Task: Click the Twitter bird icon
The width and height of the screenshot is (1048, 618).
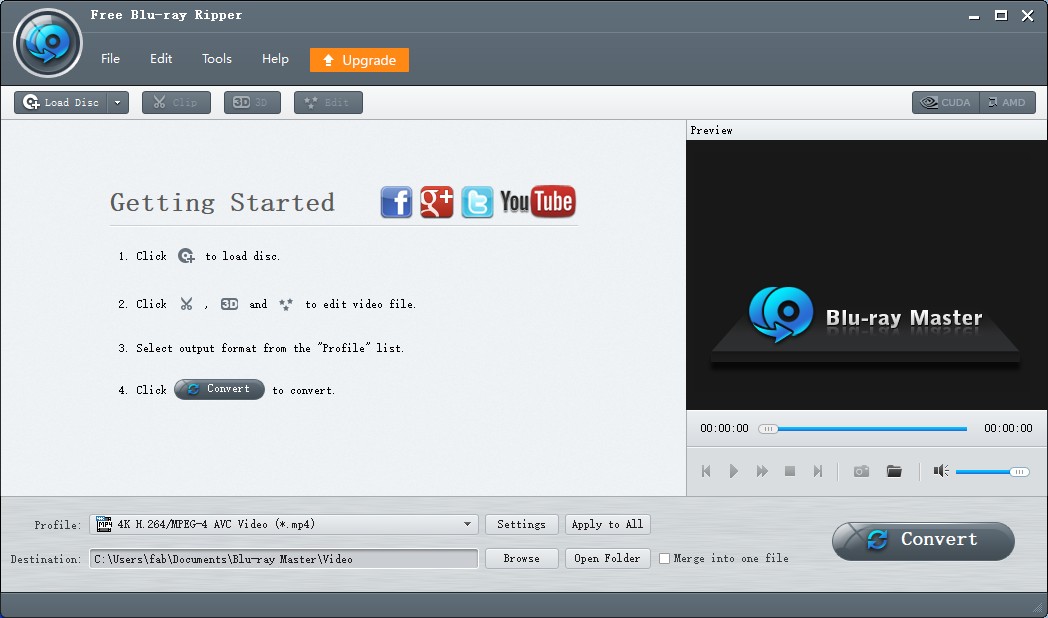Action: 477,202
